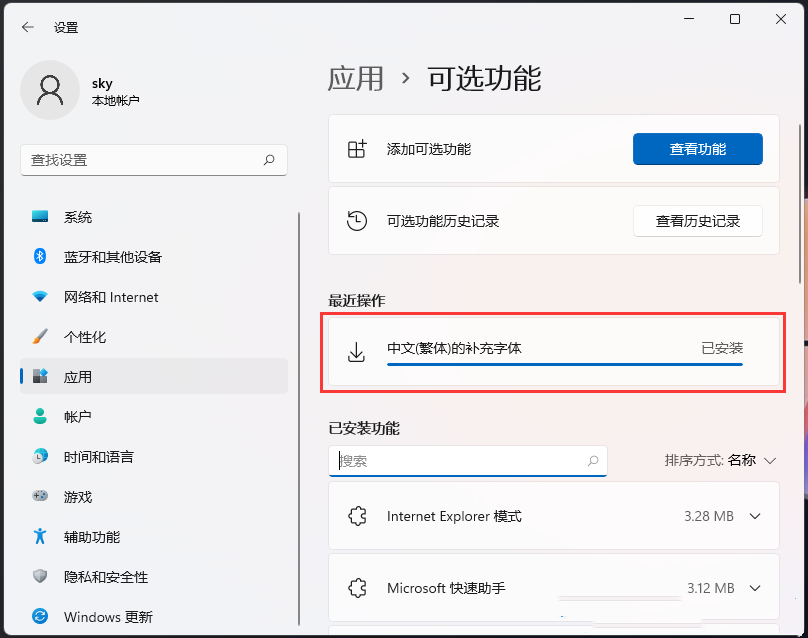Click the shield icon for 隐私和安全性
Image resolution: width=808 pixels, height=638 pixels.
pyautogui.click(x=40, y=576)
